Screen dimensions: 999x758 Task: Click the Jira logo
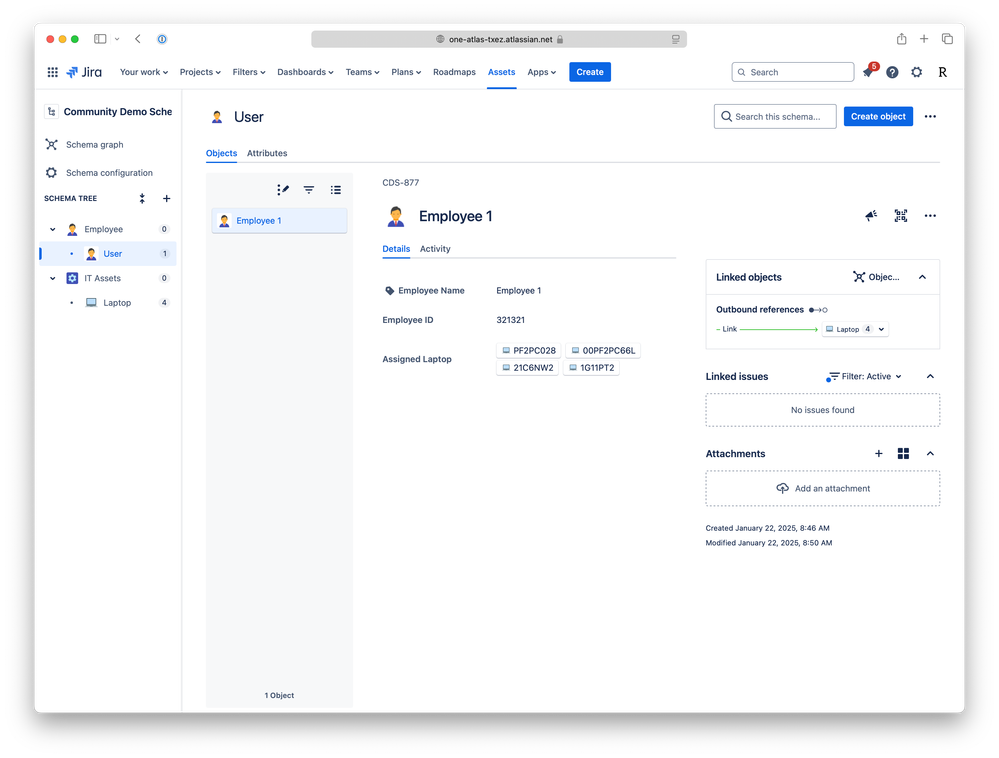[x=84, y=72]
